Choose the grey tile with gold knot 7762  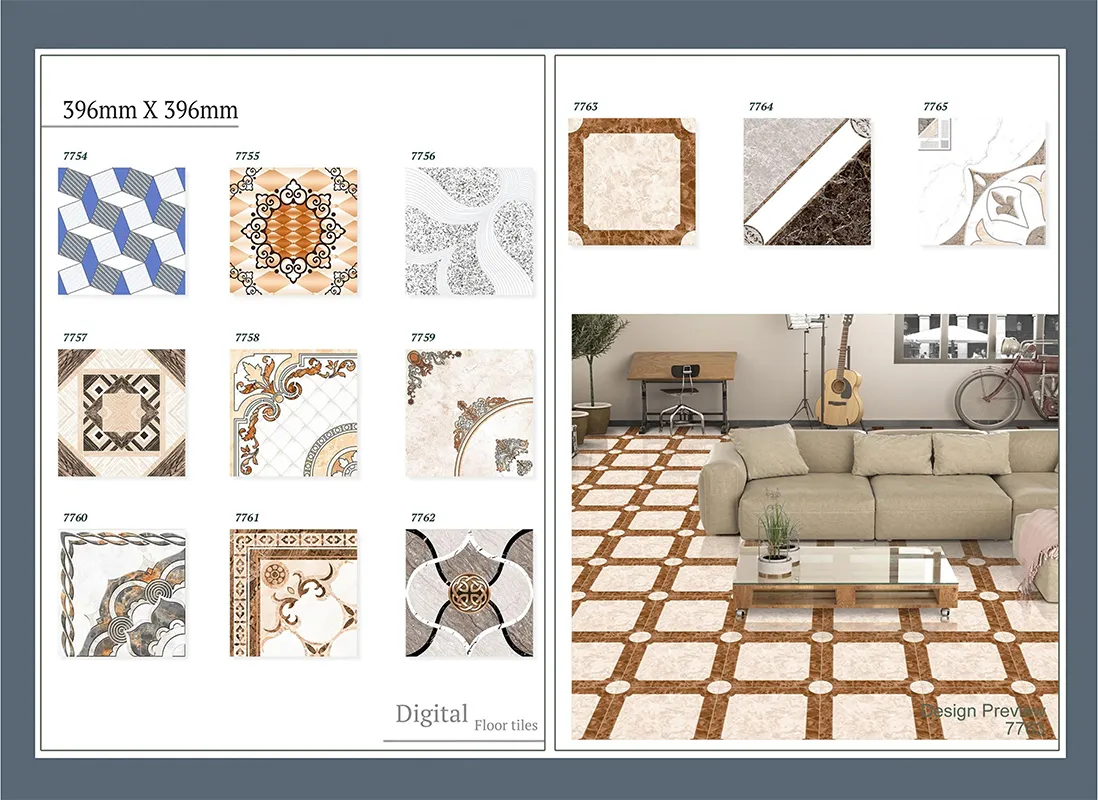click(x=469, y=593)
